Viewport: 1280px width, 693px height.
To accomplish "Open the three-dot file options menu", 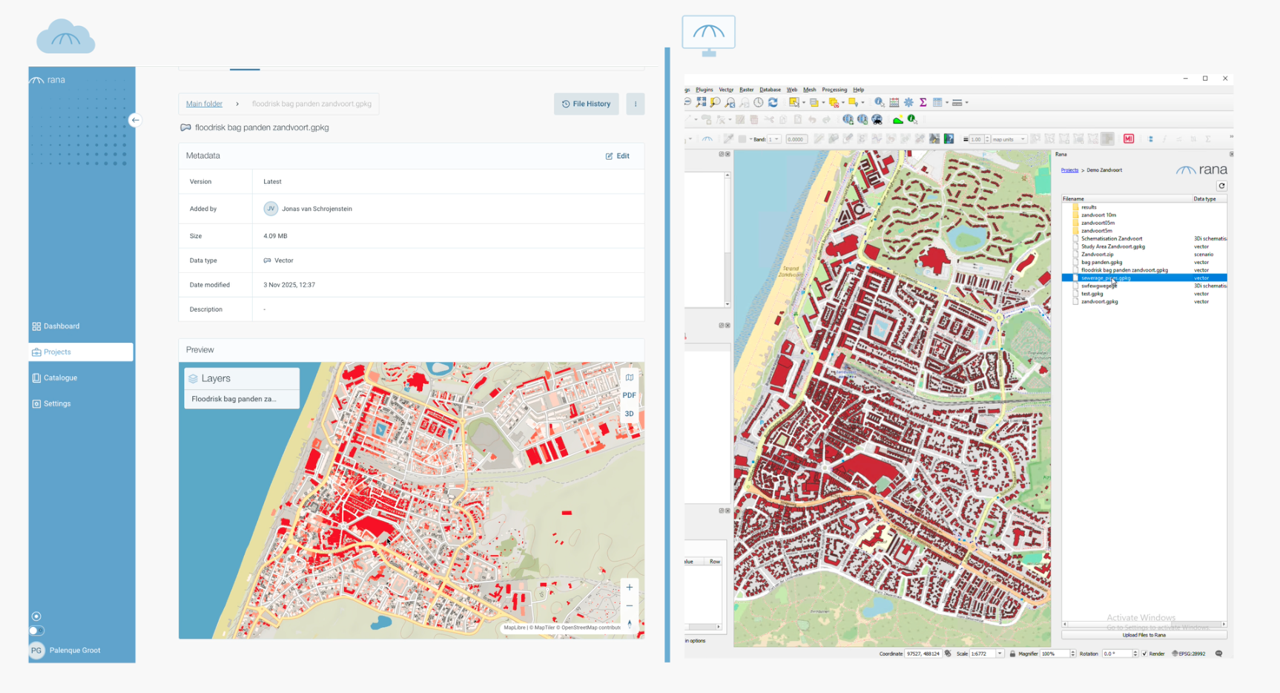I will click(635, 104).
